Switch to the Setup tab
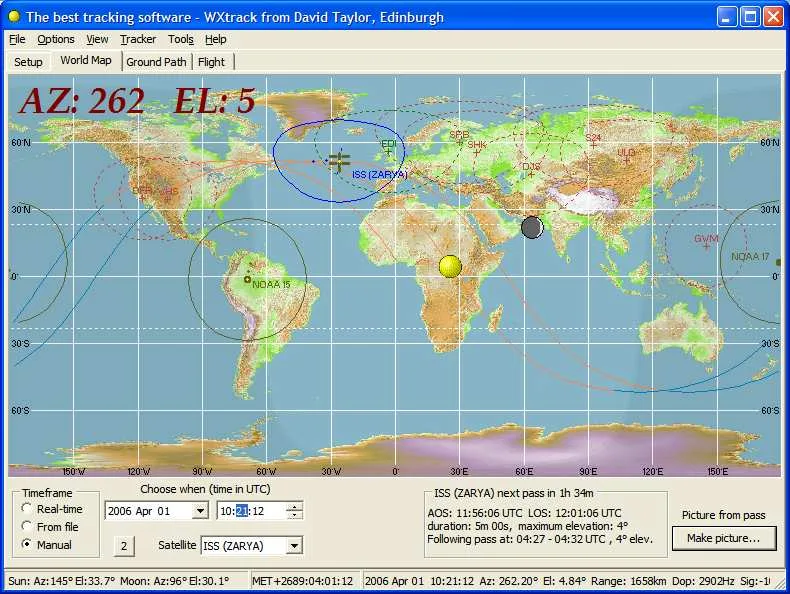The height and width of the screenshot is (594, 790). [x=28, y=62]
